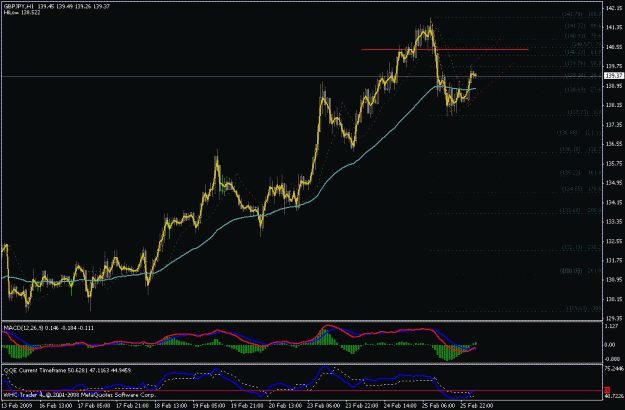Click the 134.15 price axis label
Image resolution: width=625 pixels, height=410 pixels.
[614, 202]
